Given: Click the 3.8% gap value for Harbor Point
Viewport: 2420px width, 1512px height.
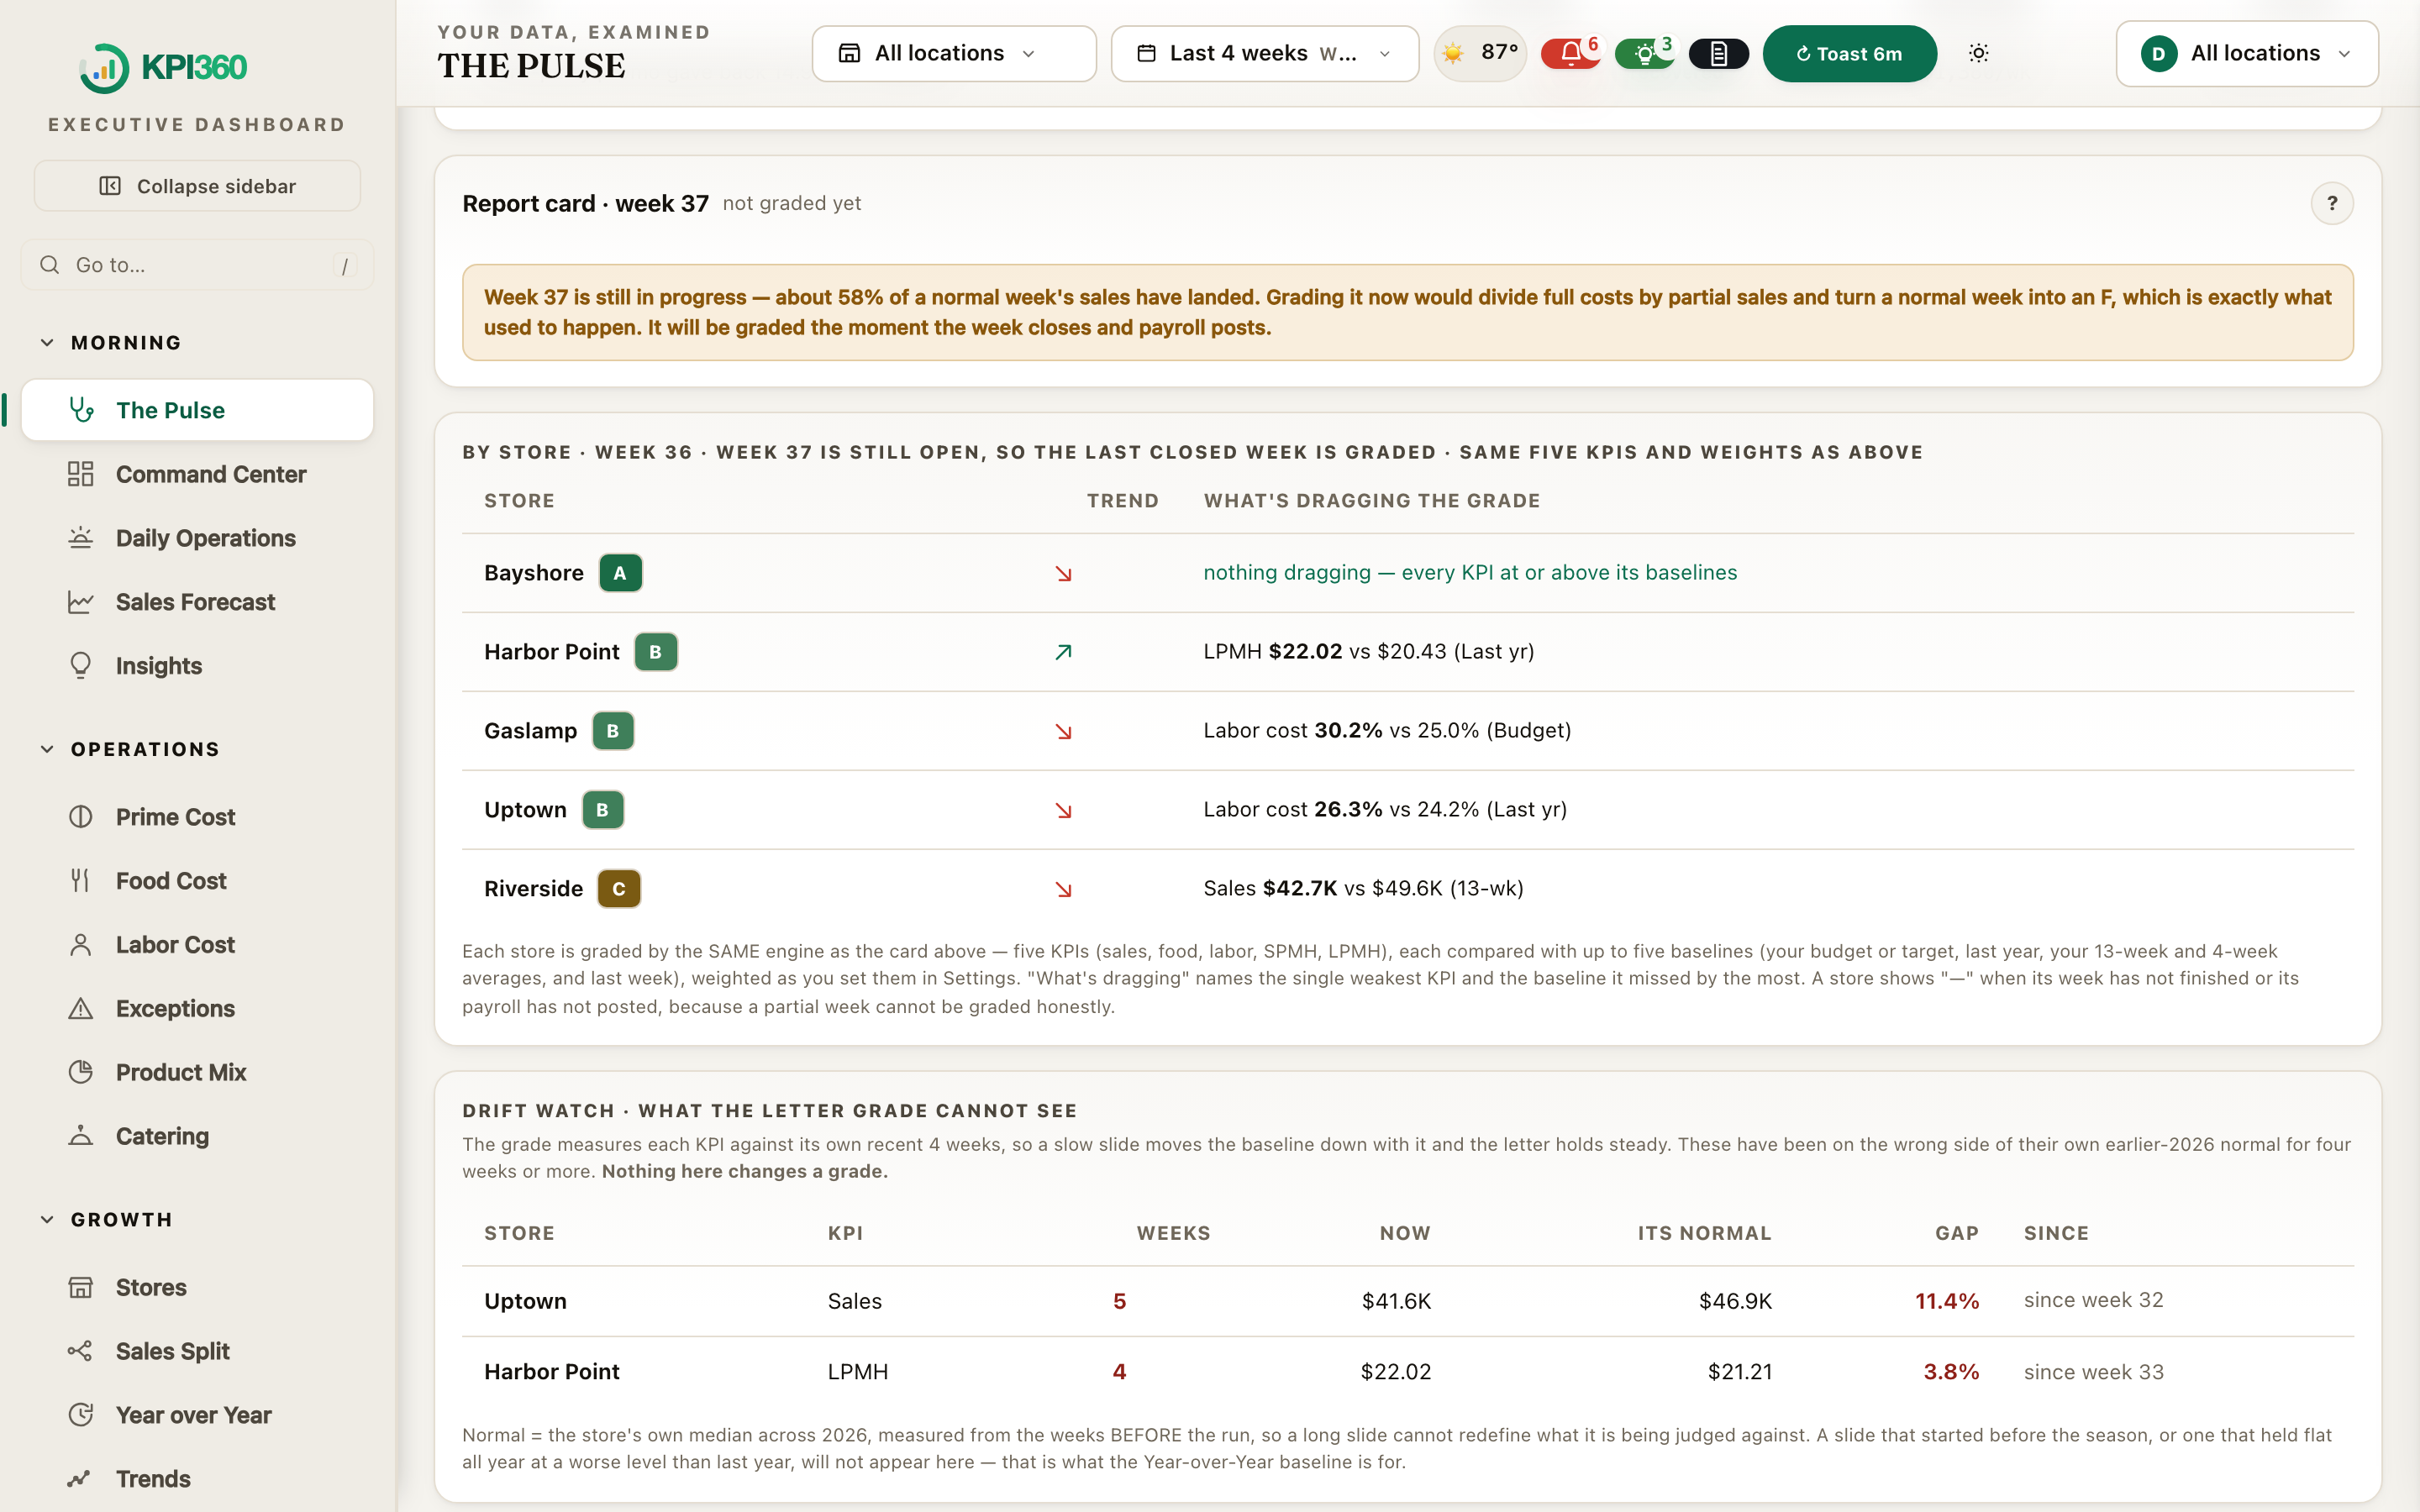Looking at the screenshot, I should pyautogui.click(x=1951, y=1372).
